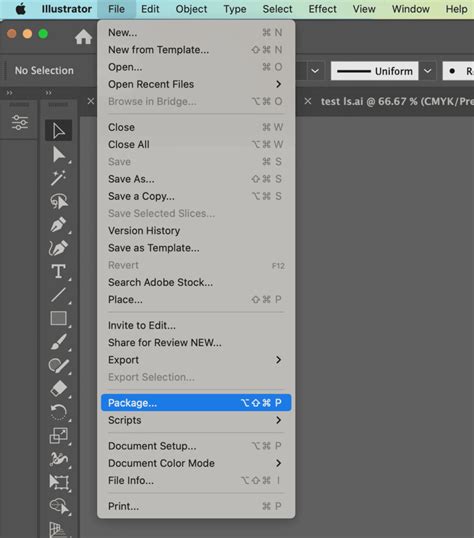Select the Width tool
The height and width of the screenshot is (538, 474).
tap(58, 459)
